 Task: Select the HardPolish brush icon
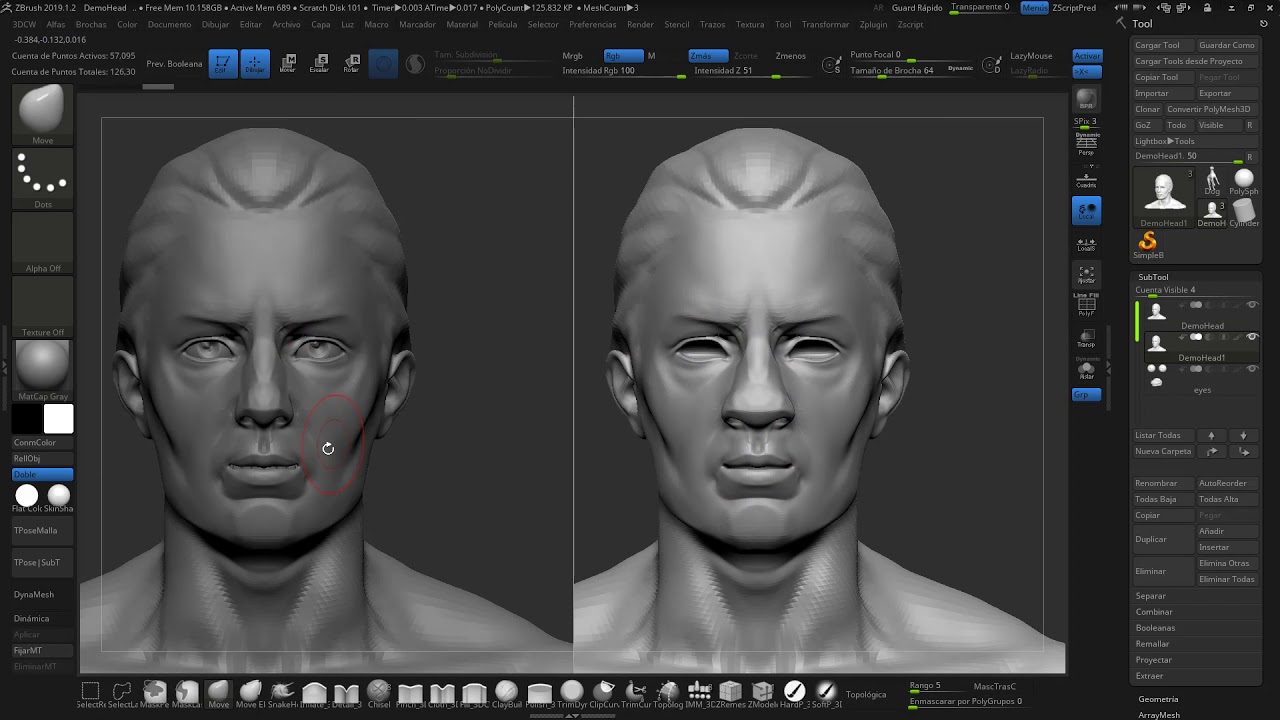point(795,693)
